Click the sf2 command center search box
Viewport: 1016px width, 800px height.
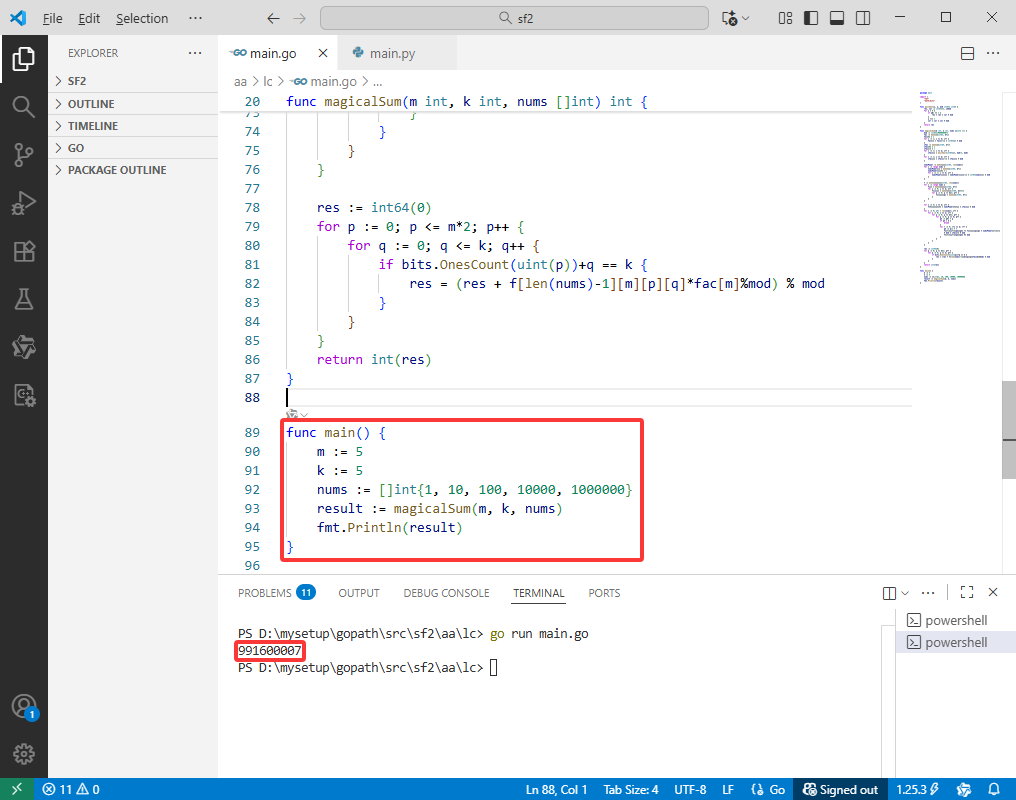[514, 18]
